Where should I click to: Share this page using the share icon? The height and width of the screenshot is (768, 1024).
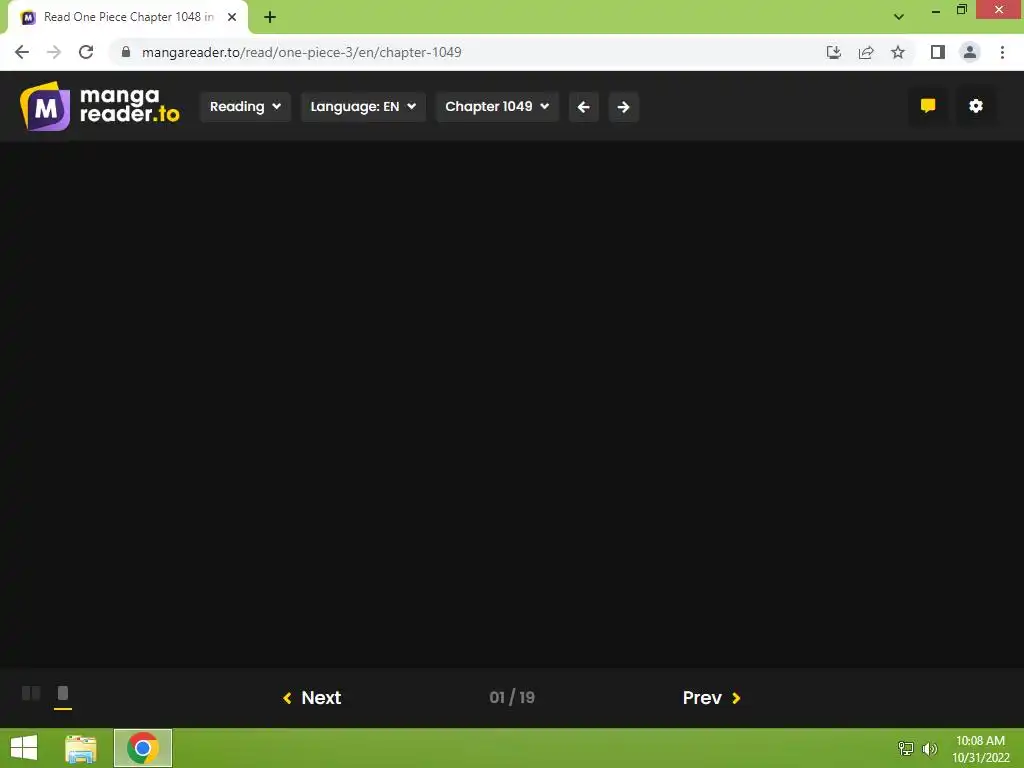(x=866, y=52)
